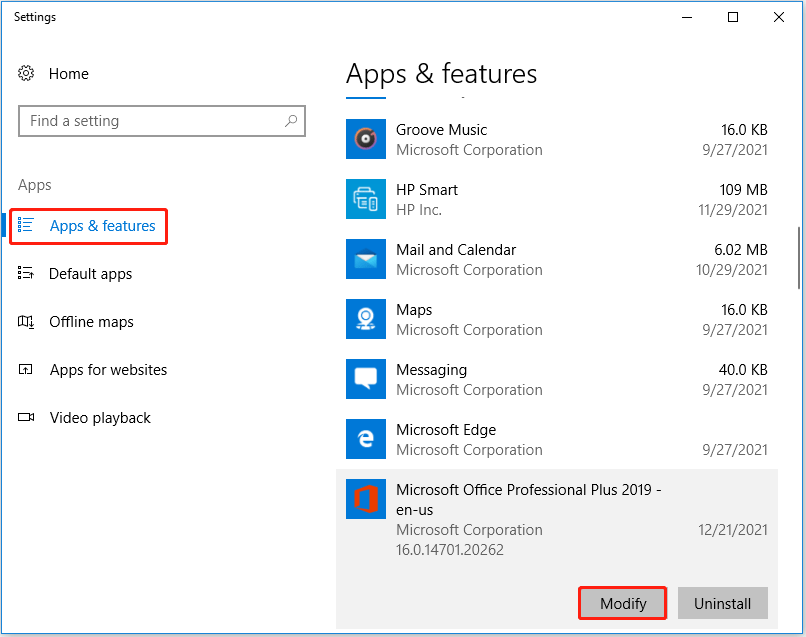The width and height of the screenshot is (806, 637).
Task: Click the search magnifier icon
Action: coord(291,121)
